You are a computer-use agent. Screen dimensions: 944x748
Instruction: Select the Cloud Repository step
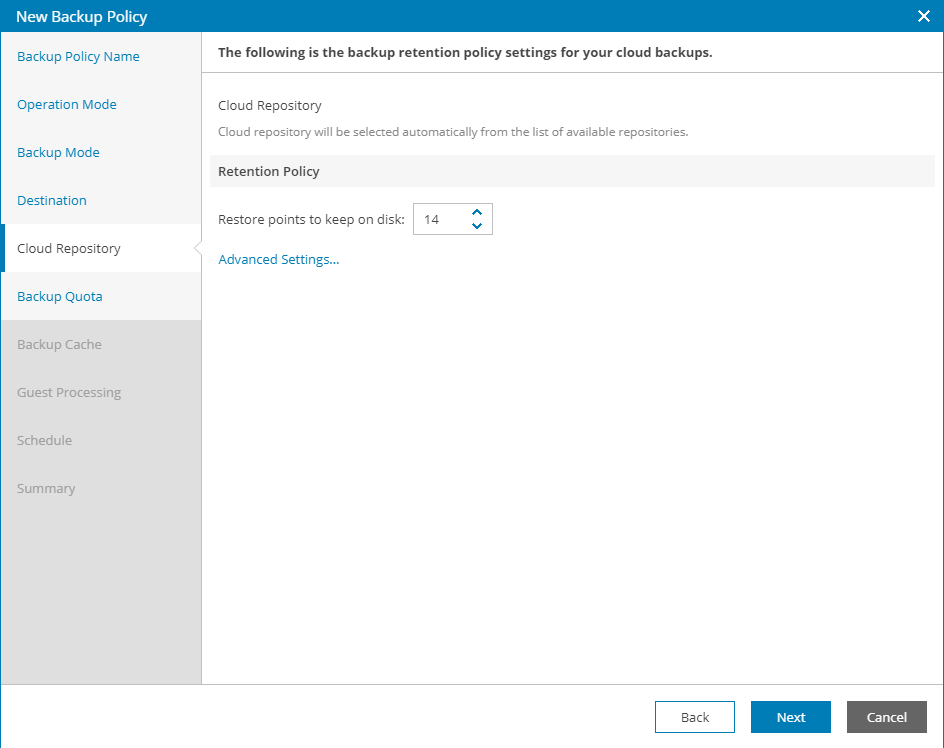69,249
